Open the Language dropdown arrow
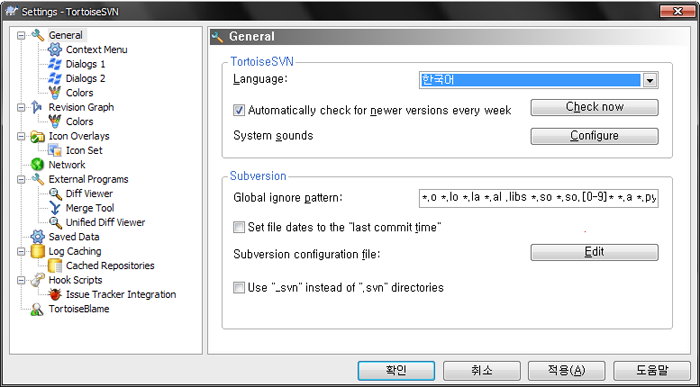 [650, 80]
